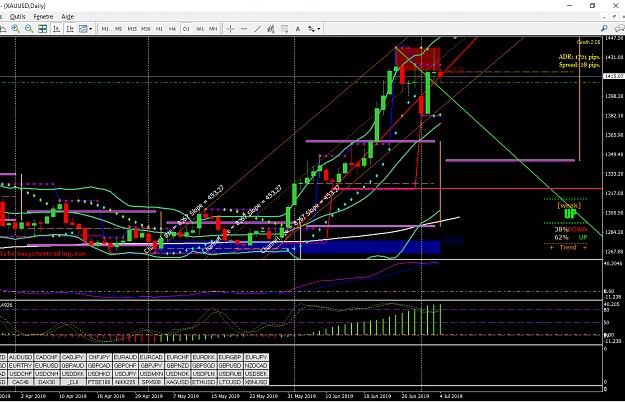Click the Spread pips readout text

click(x=579, y=65)
